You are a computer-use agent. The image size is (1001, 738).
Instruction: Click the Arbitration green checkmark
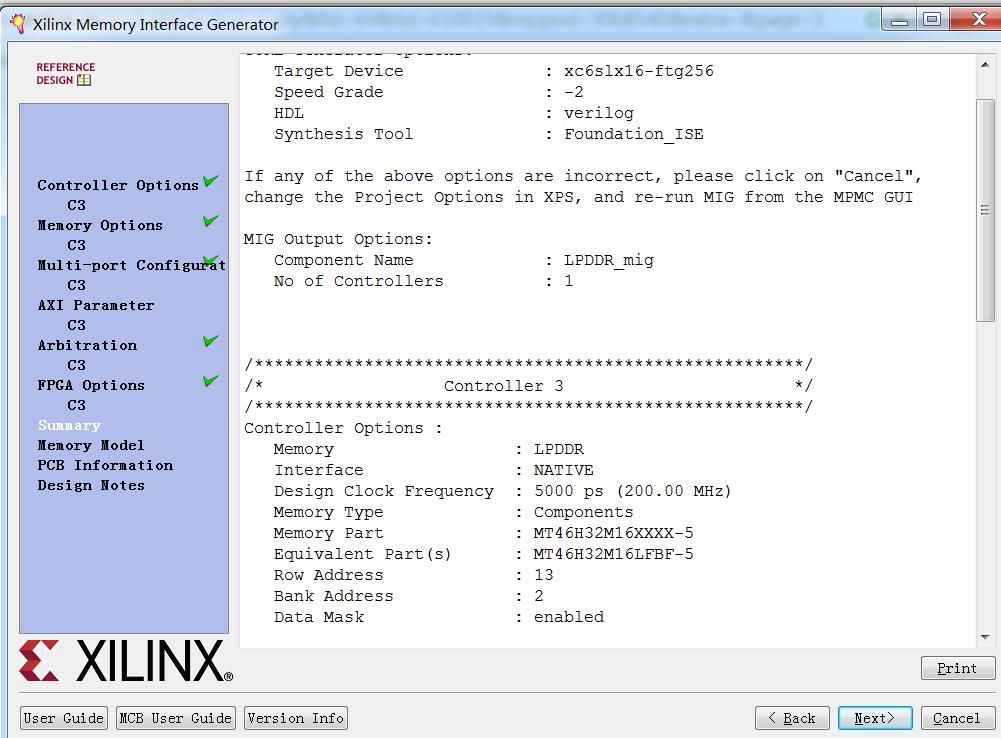(211, 341)
